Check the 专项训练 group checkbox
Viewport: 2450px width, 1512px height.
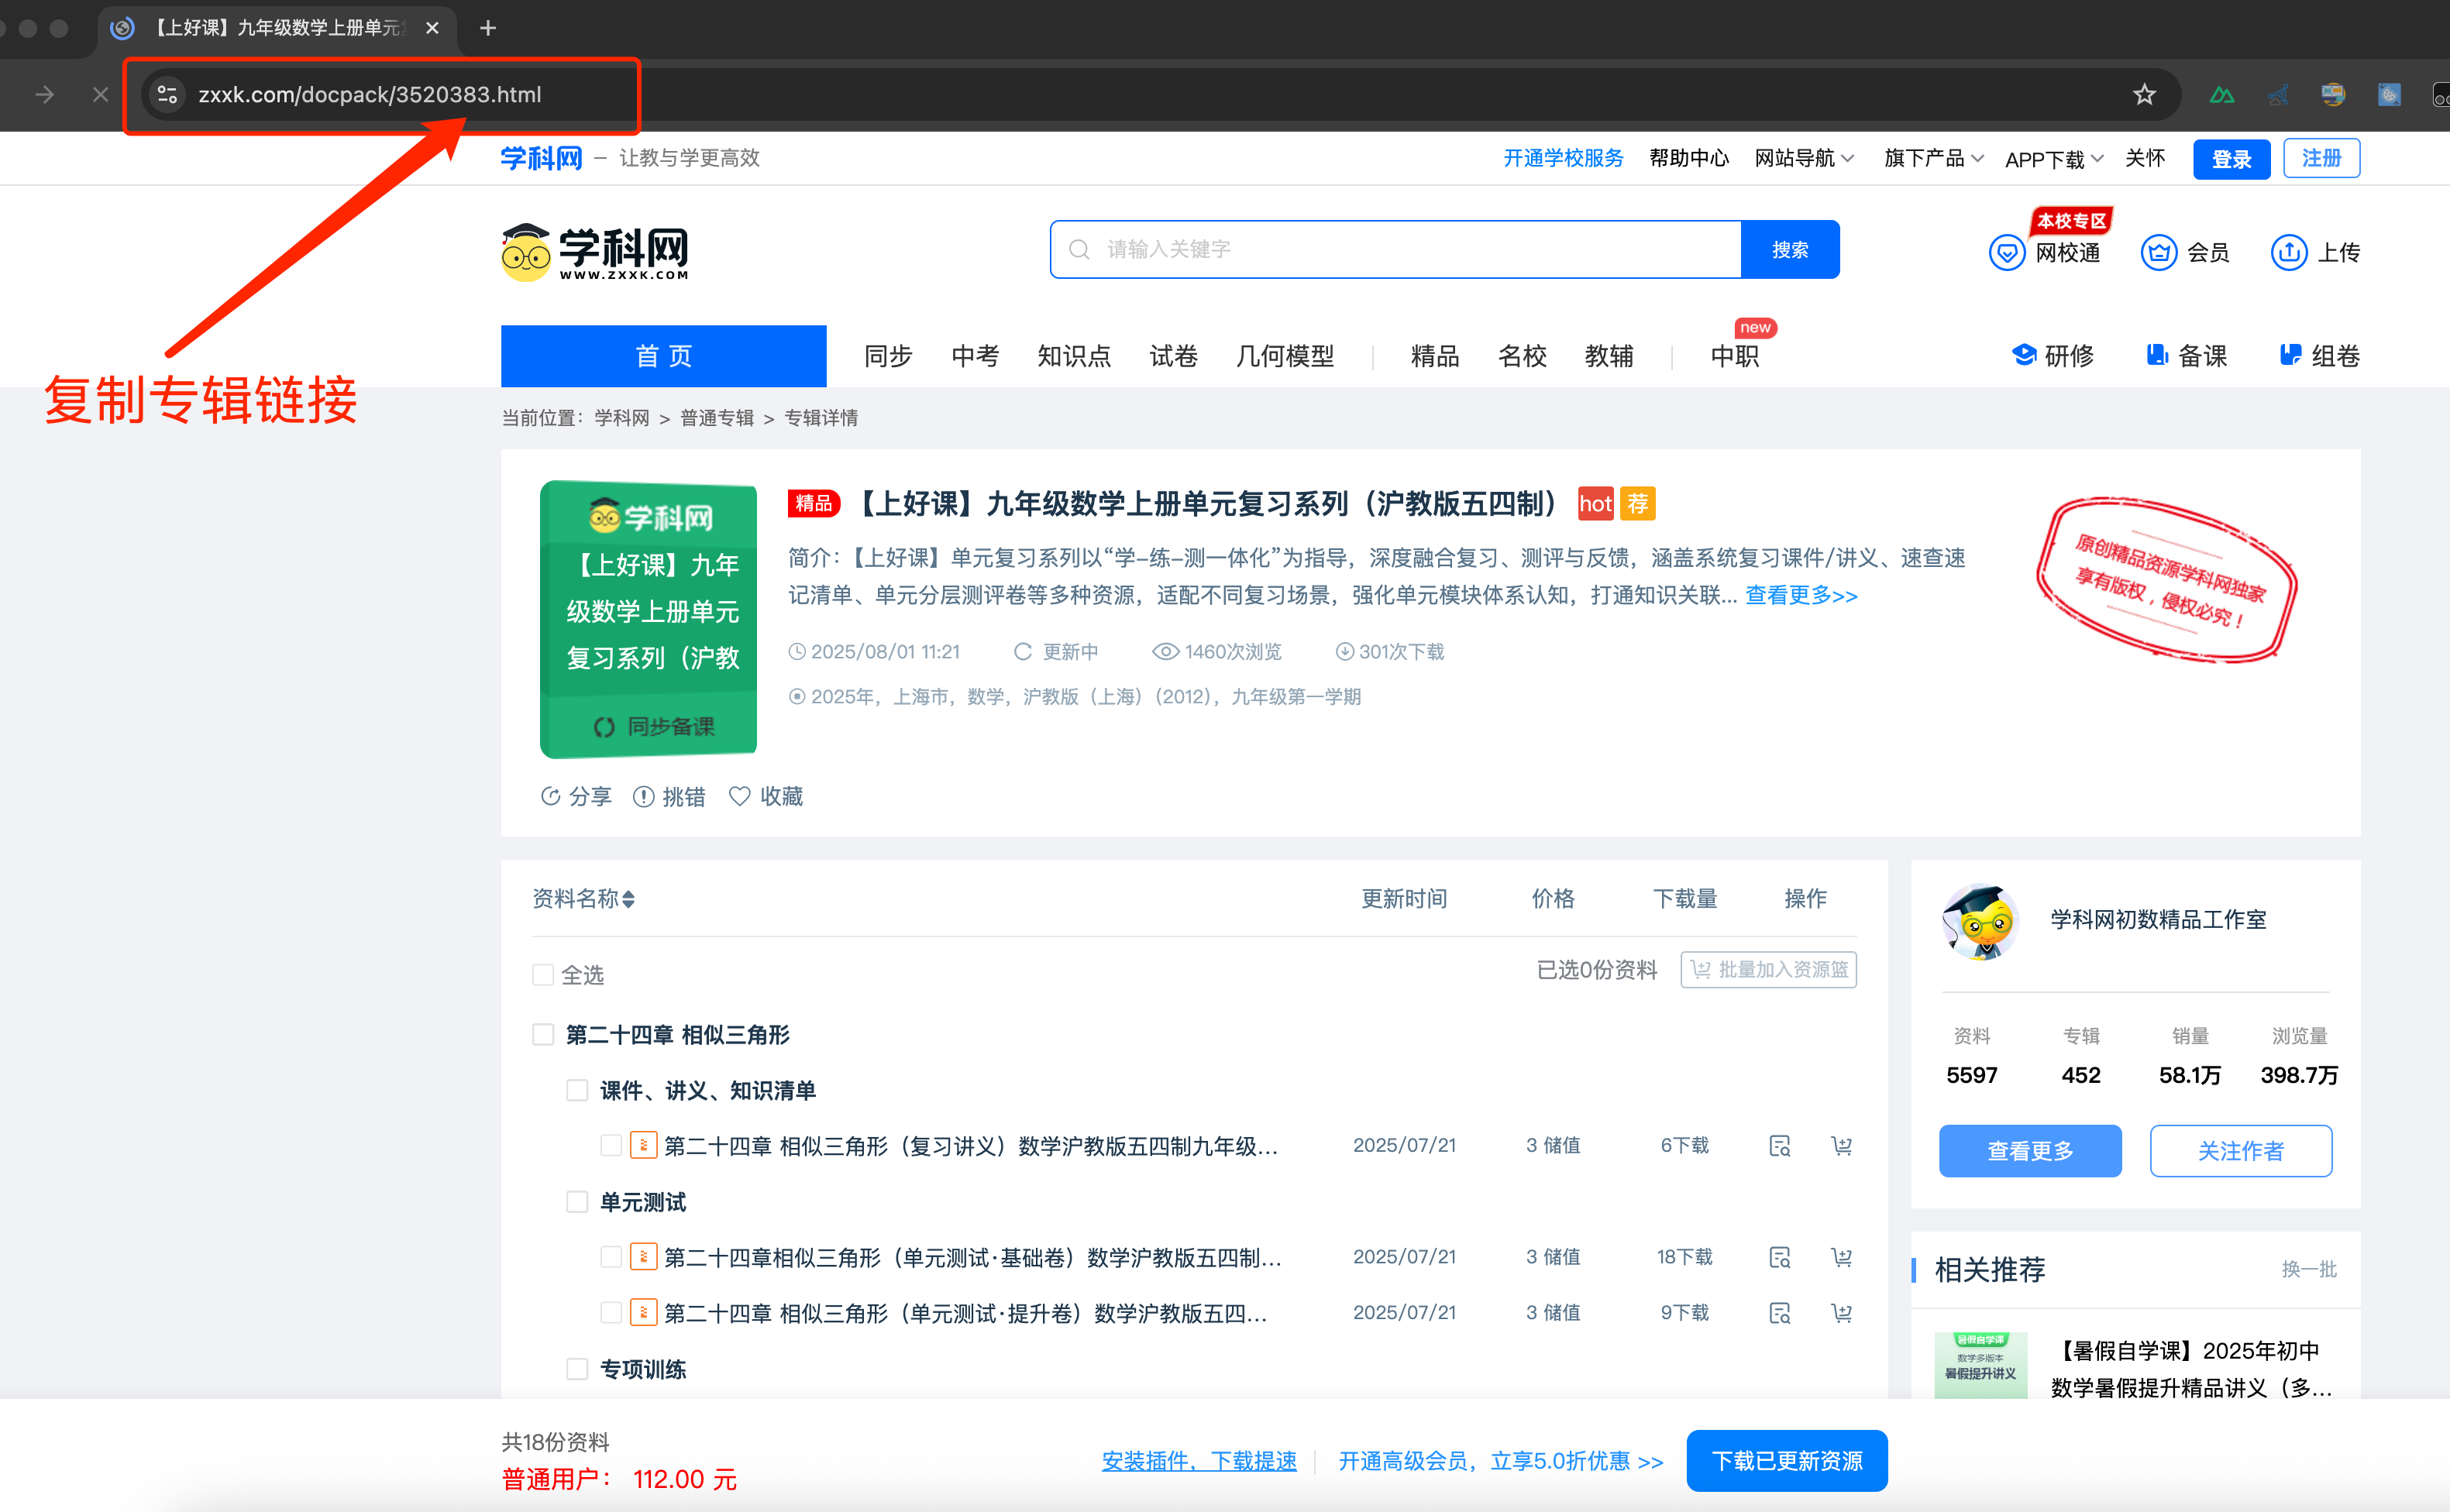pyautogui.click(x=577, y=1369)
